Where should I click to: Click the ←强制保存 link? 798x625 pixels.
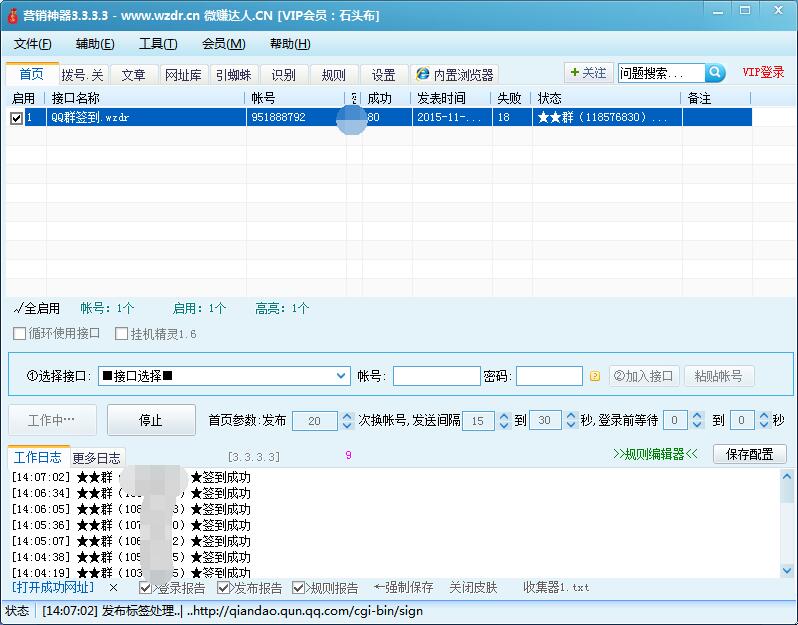404,588
